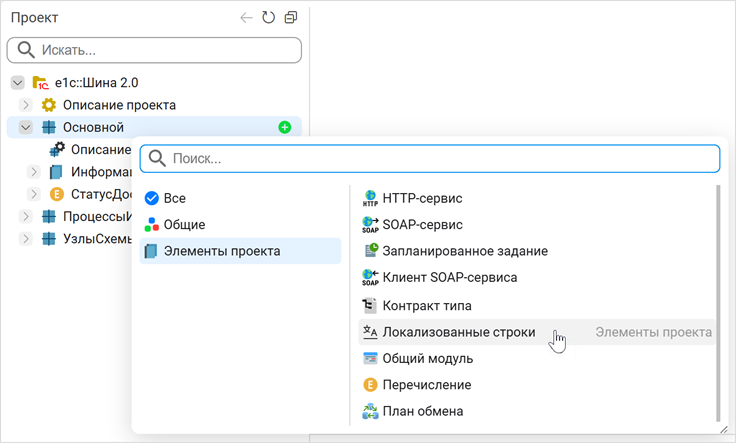Expand the ПроцессыИ… tree node
Screen dimensions: 736x443
(26, 216)
